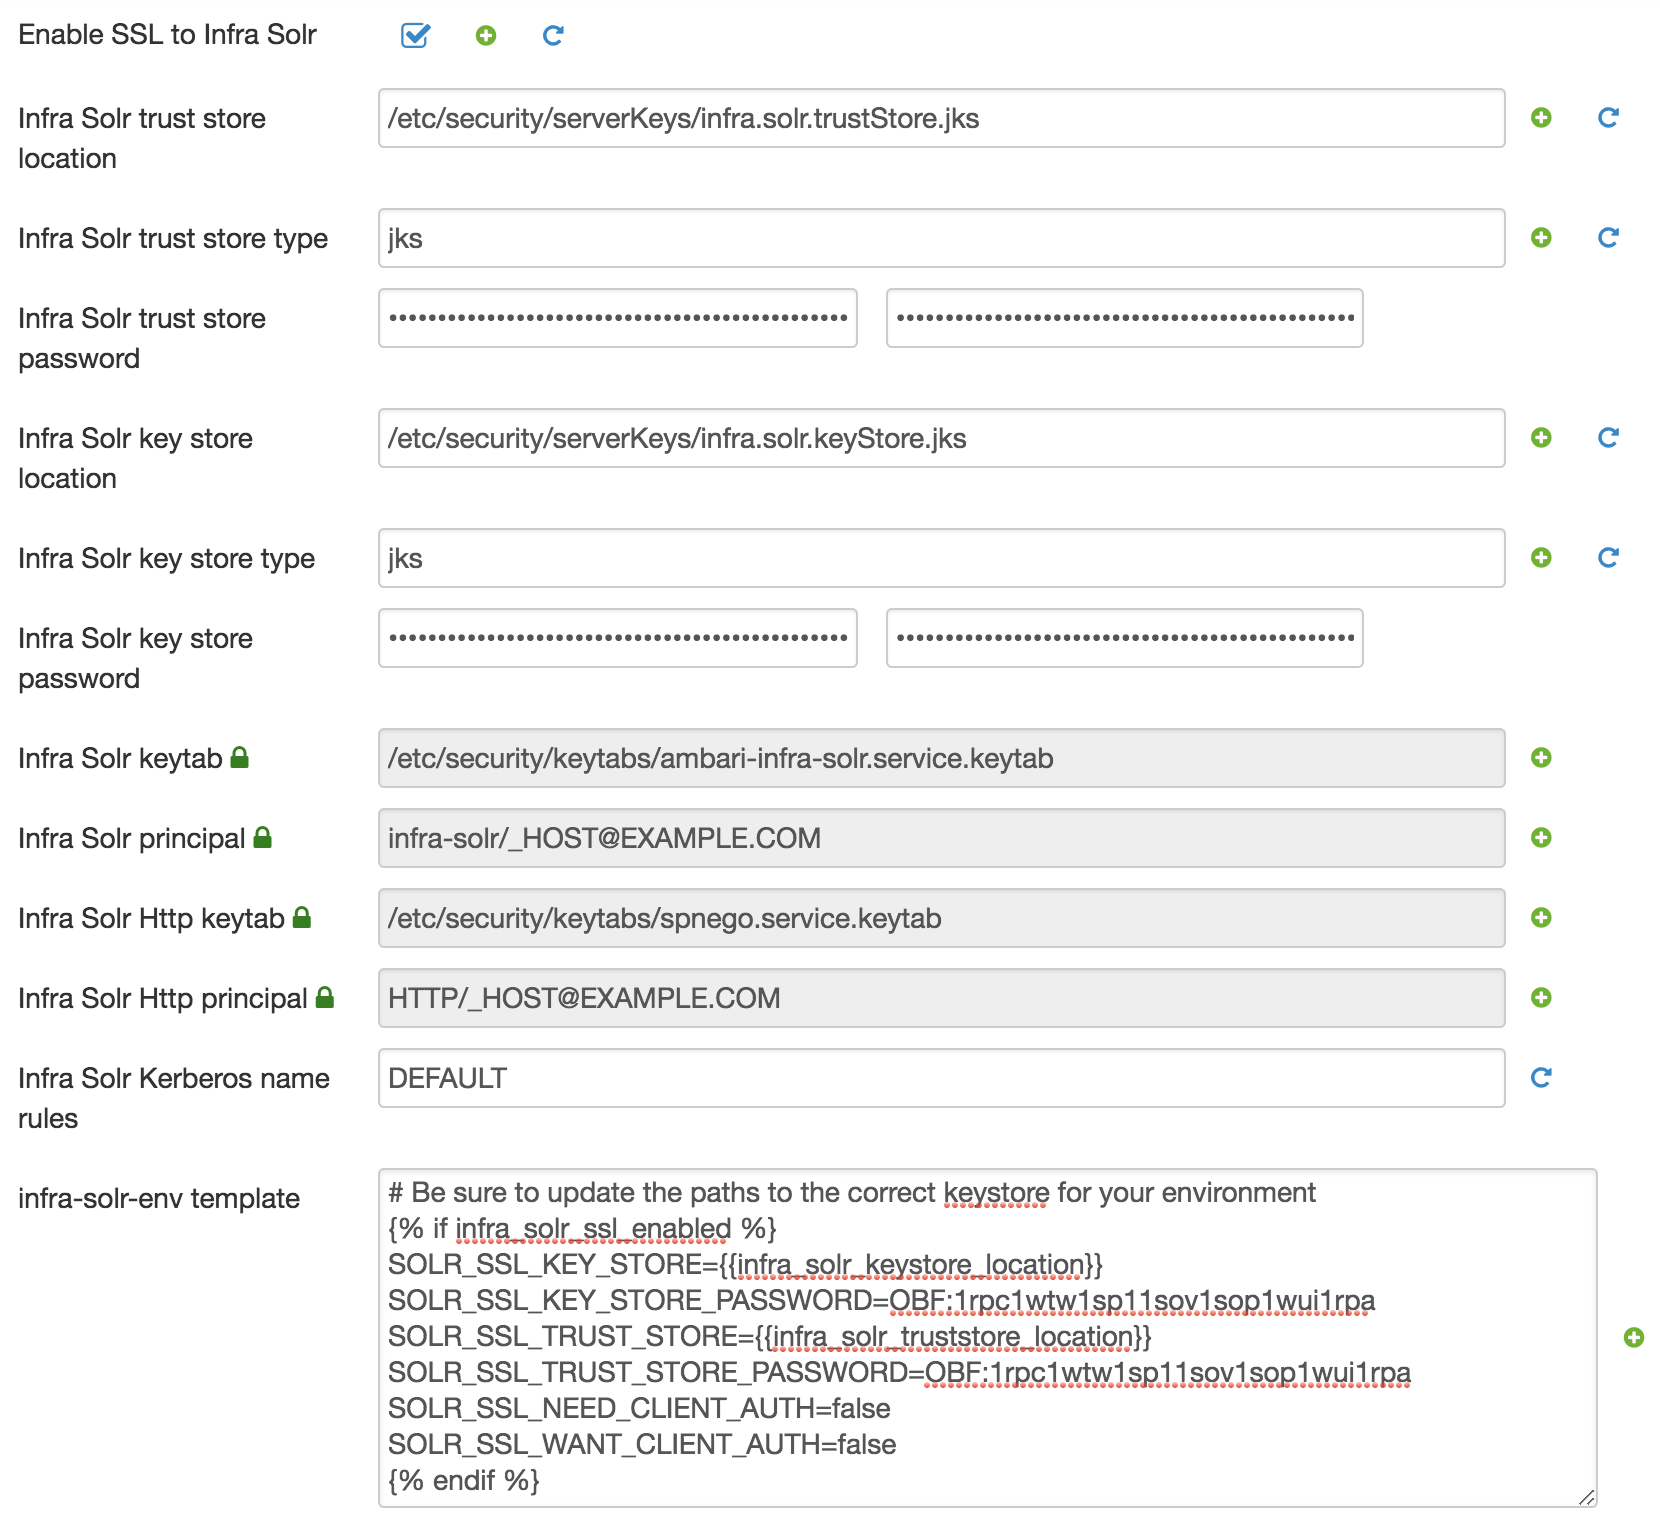Click green plus icon for trust store type
The height and width of the screenshot is (1528, 1660).
[x=1541, y=238]
